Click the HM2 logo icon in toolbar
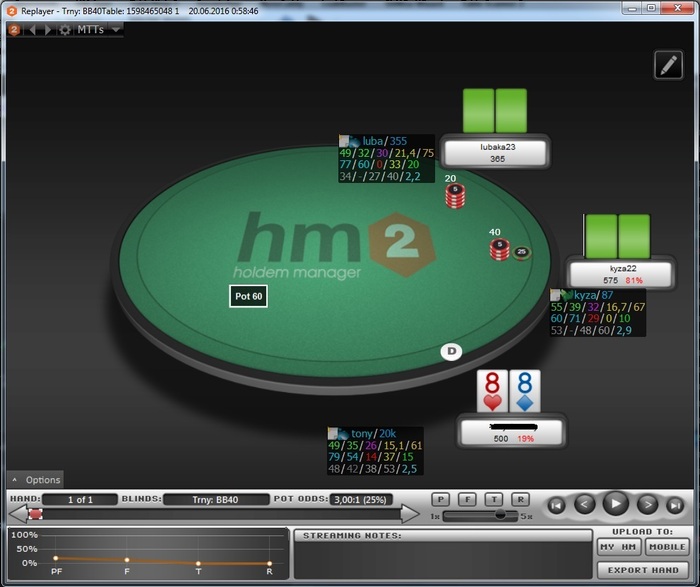This screenshot has height=587, width=700. coord(14,30)
